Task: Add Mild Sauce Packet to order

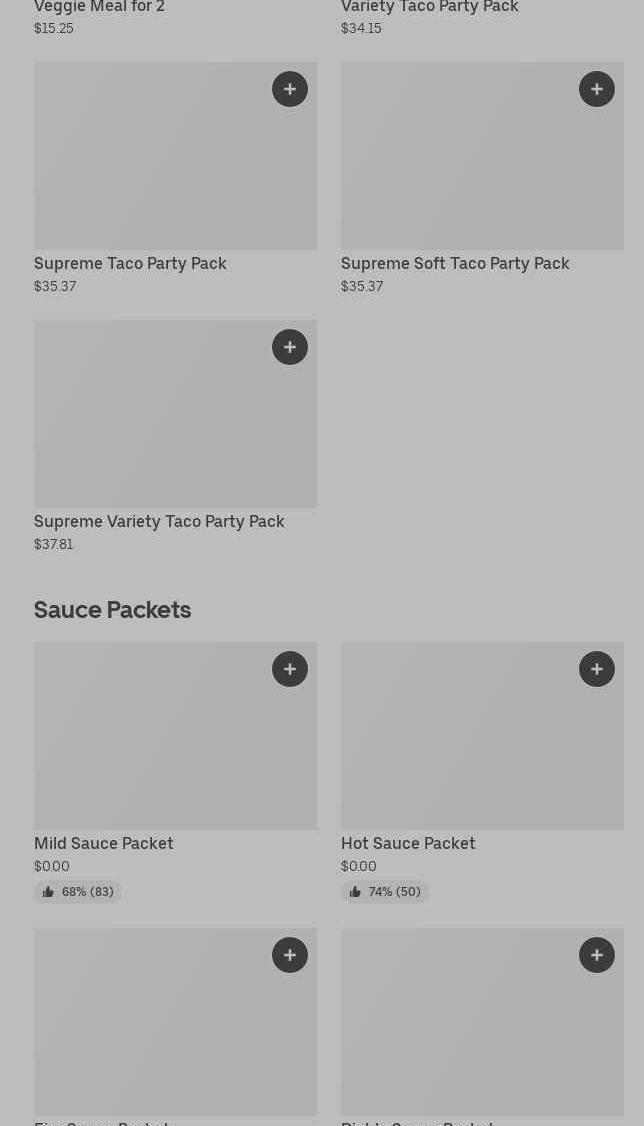Action: (290, 669)
